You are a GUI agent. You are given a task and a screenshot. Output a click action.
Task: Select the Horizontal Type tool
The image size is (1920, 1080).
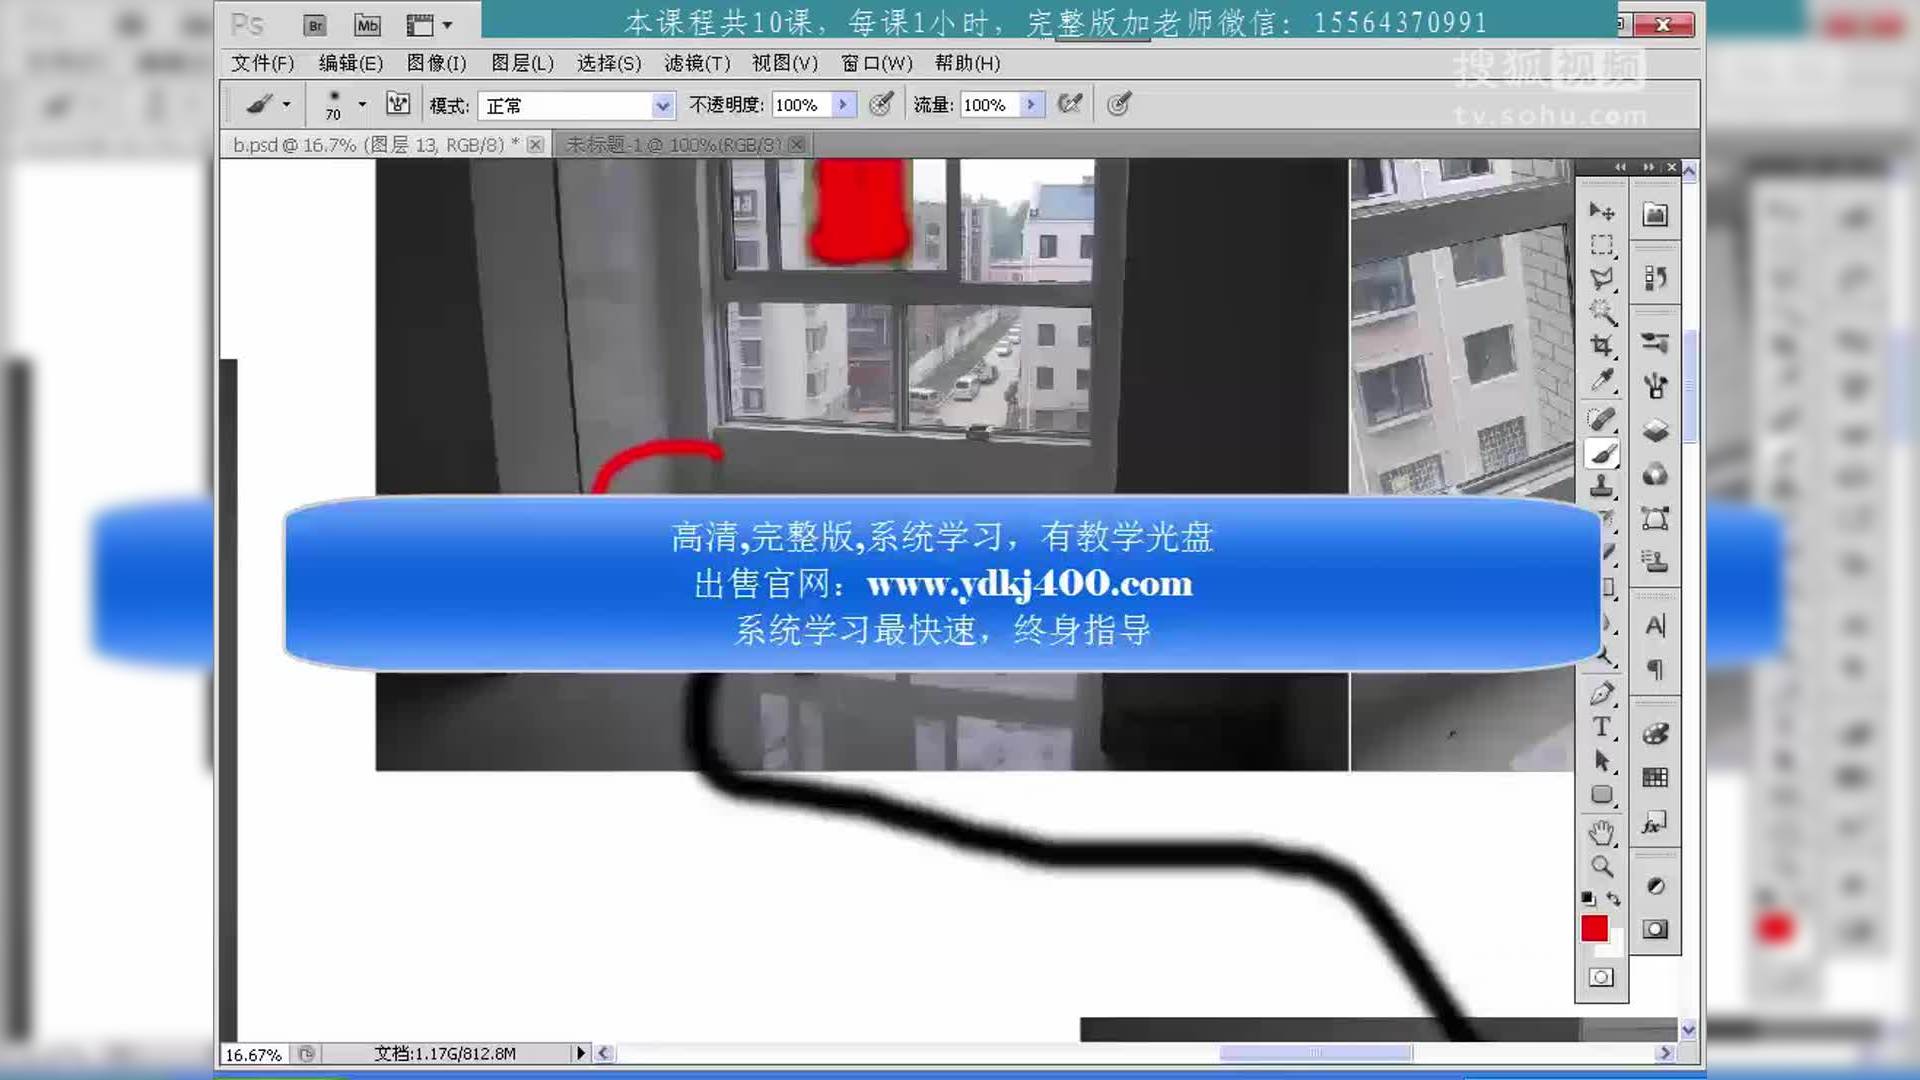(1602, 728)
